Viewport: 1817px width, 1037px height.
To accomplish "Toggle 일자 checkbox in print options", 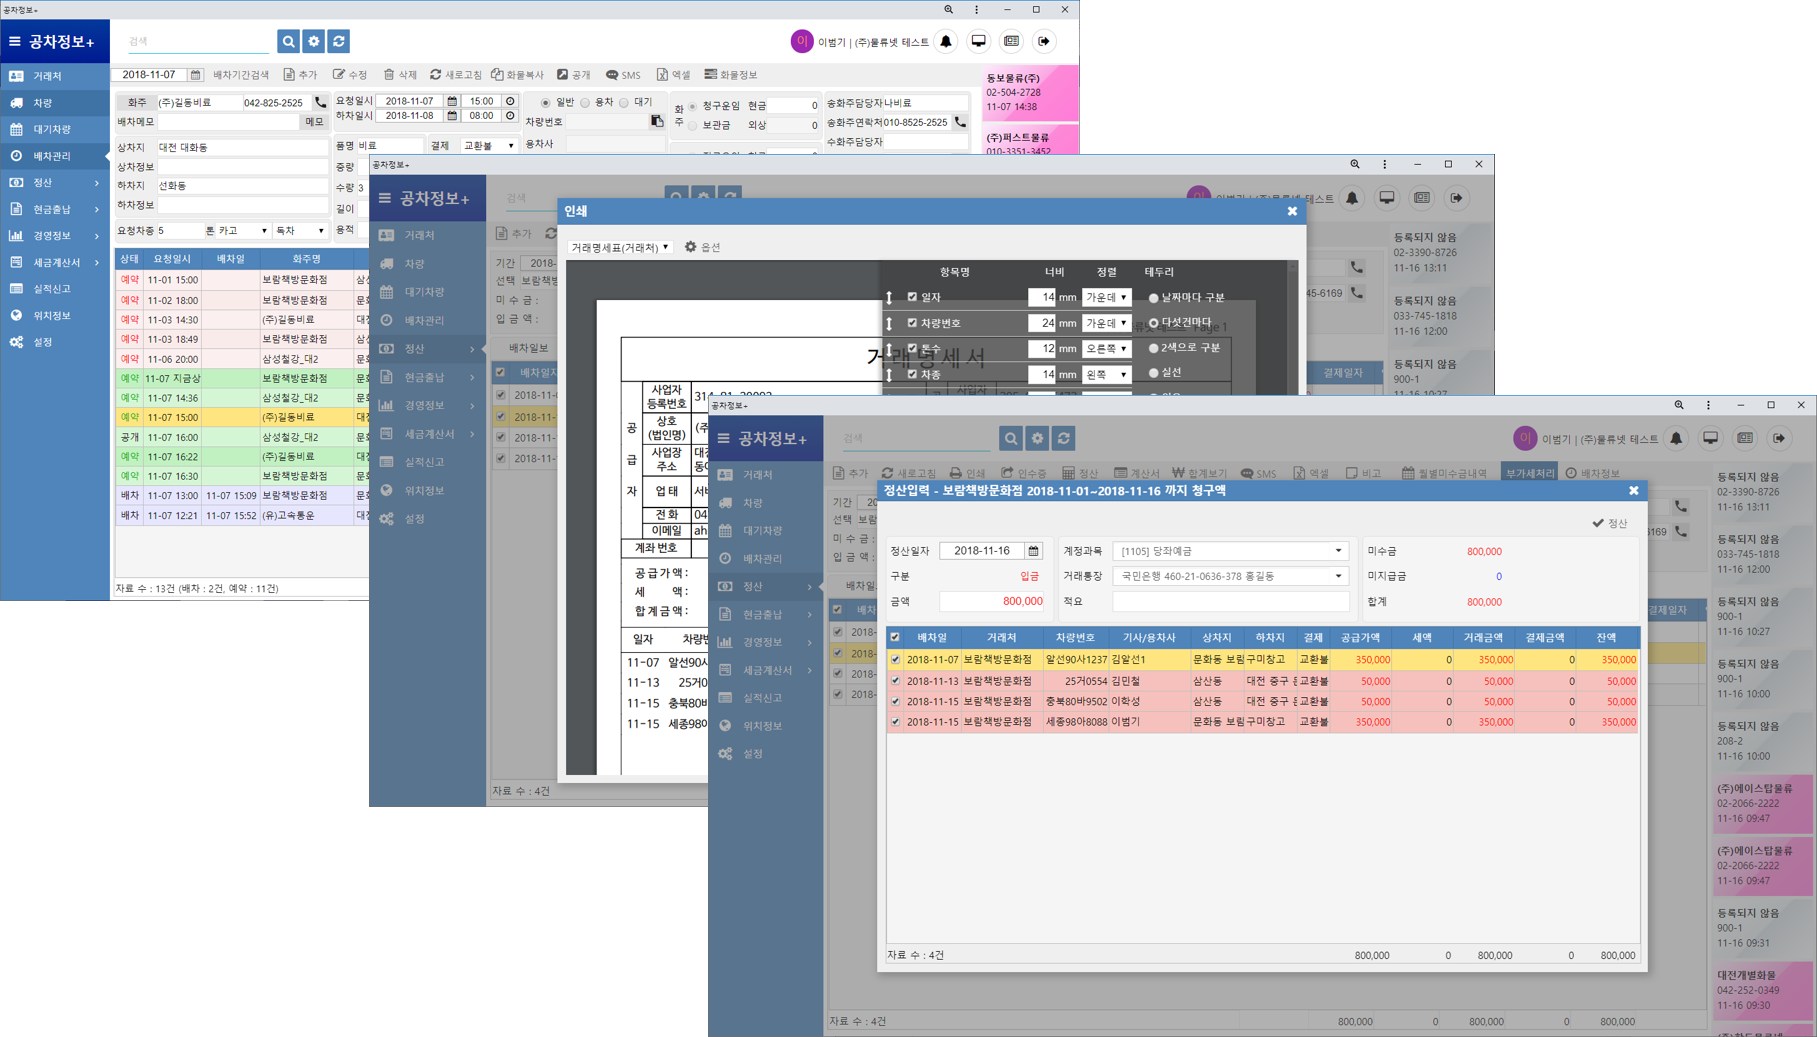I will tap(912, 297).
